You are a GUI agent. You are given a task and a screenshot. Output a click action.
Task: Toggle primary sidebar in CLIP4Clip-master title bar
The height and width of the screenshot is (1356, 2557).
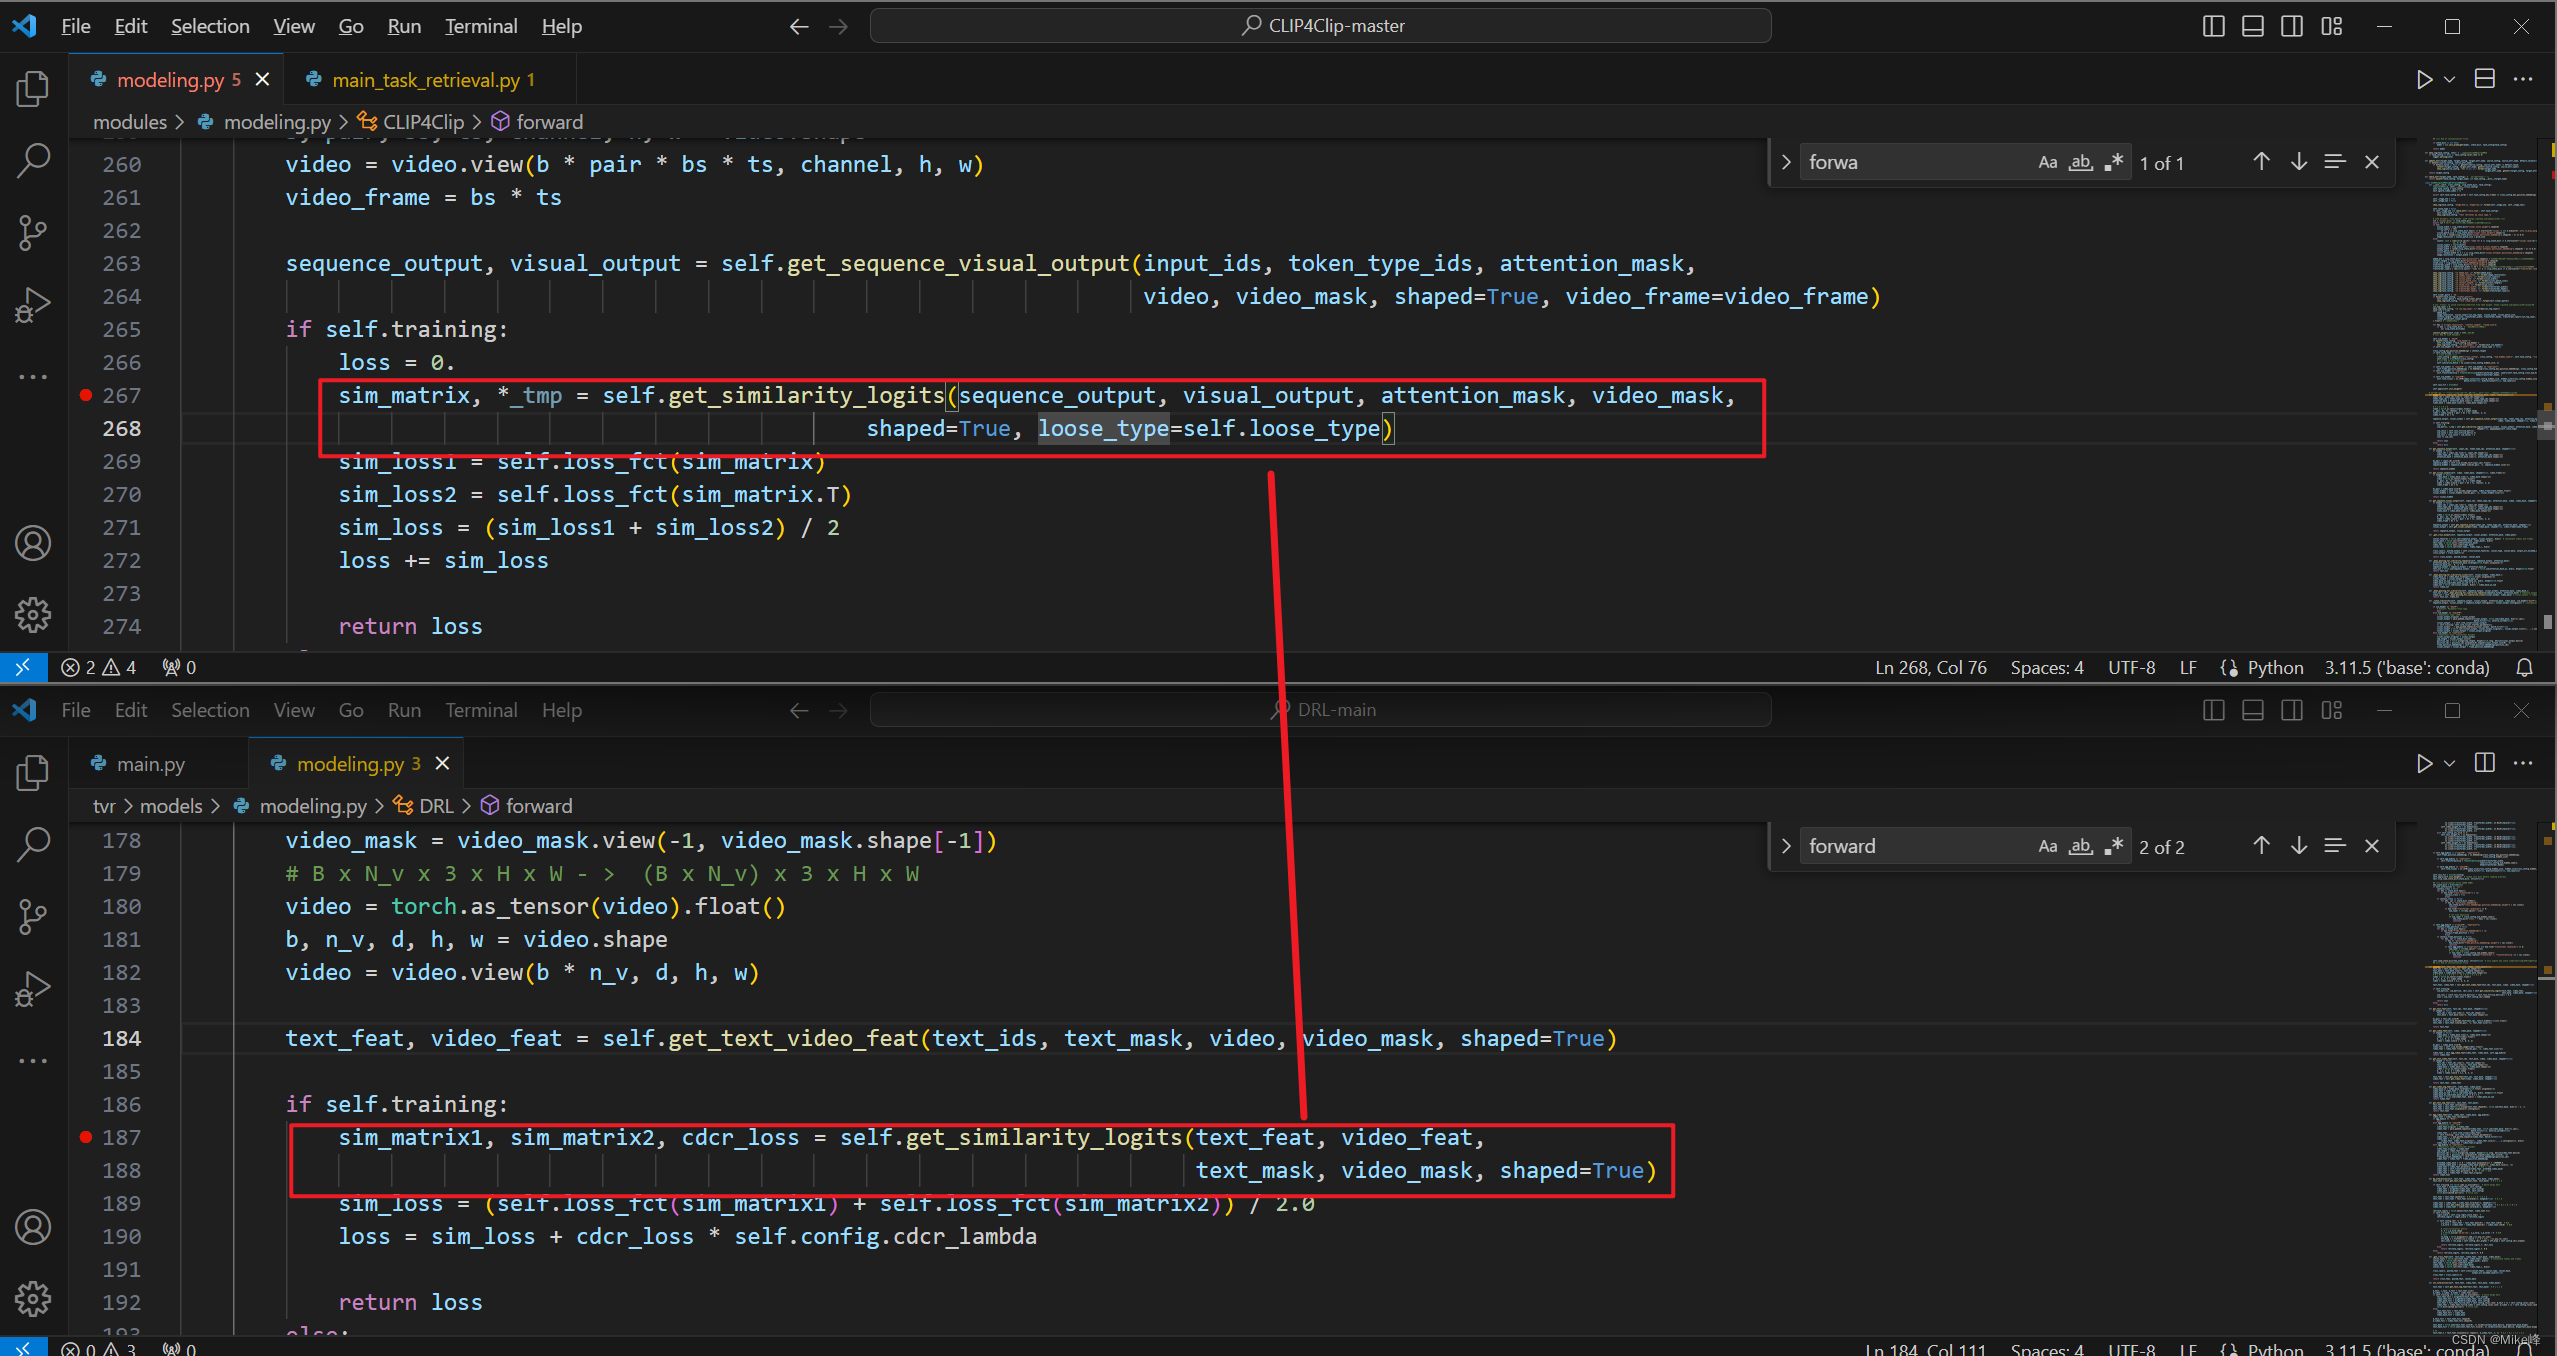click(x=2213, y=26)
